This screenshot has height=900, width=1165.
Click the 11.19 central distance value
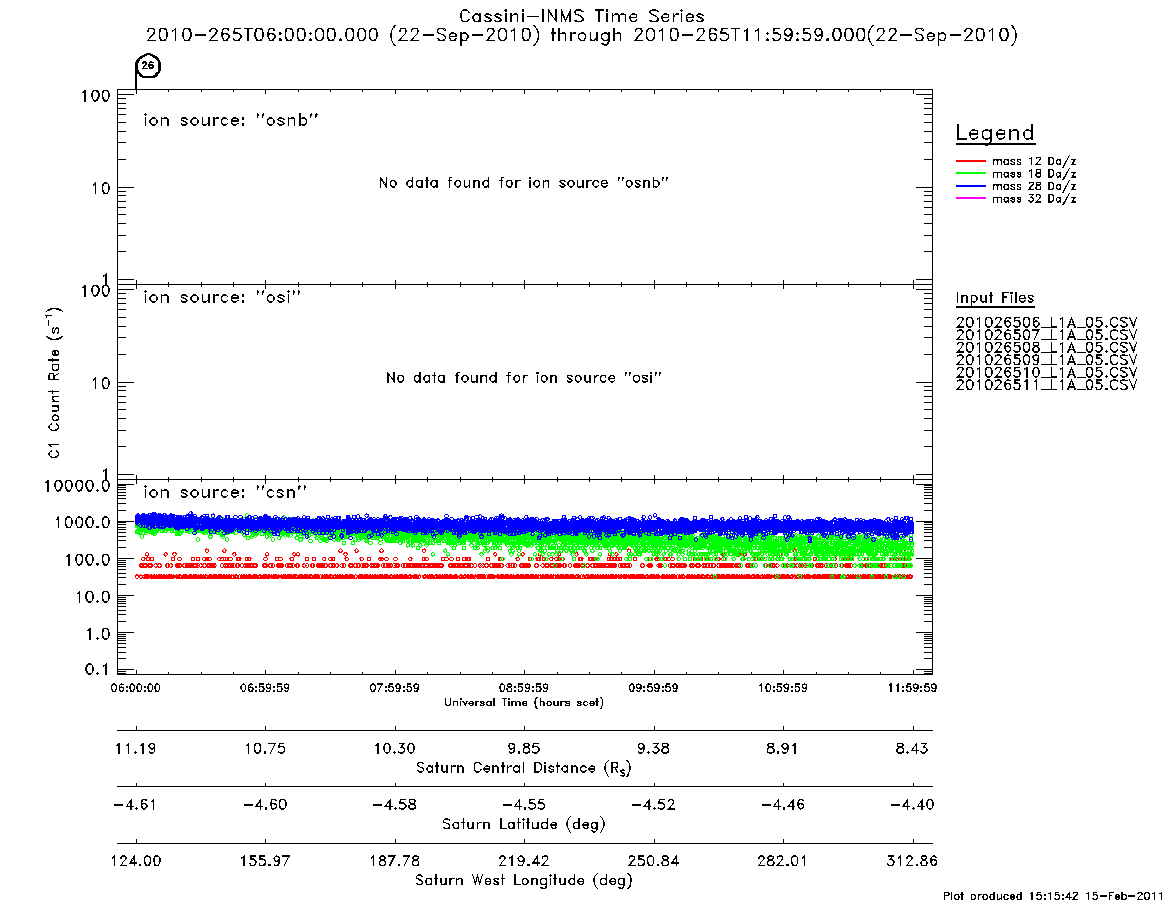(135, 748)
